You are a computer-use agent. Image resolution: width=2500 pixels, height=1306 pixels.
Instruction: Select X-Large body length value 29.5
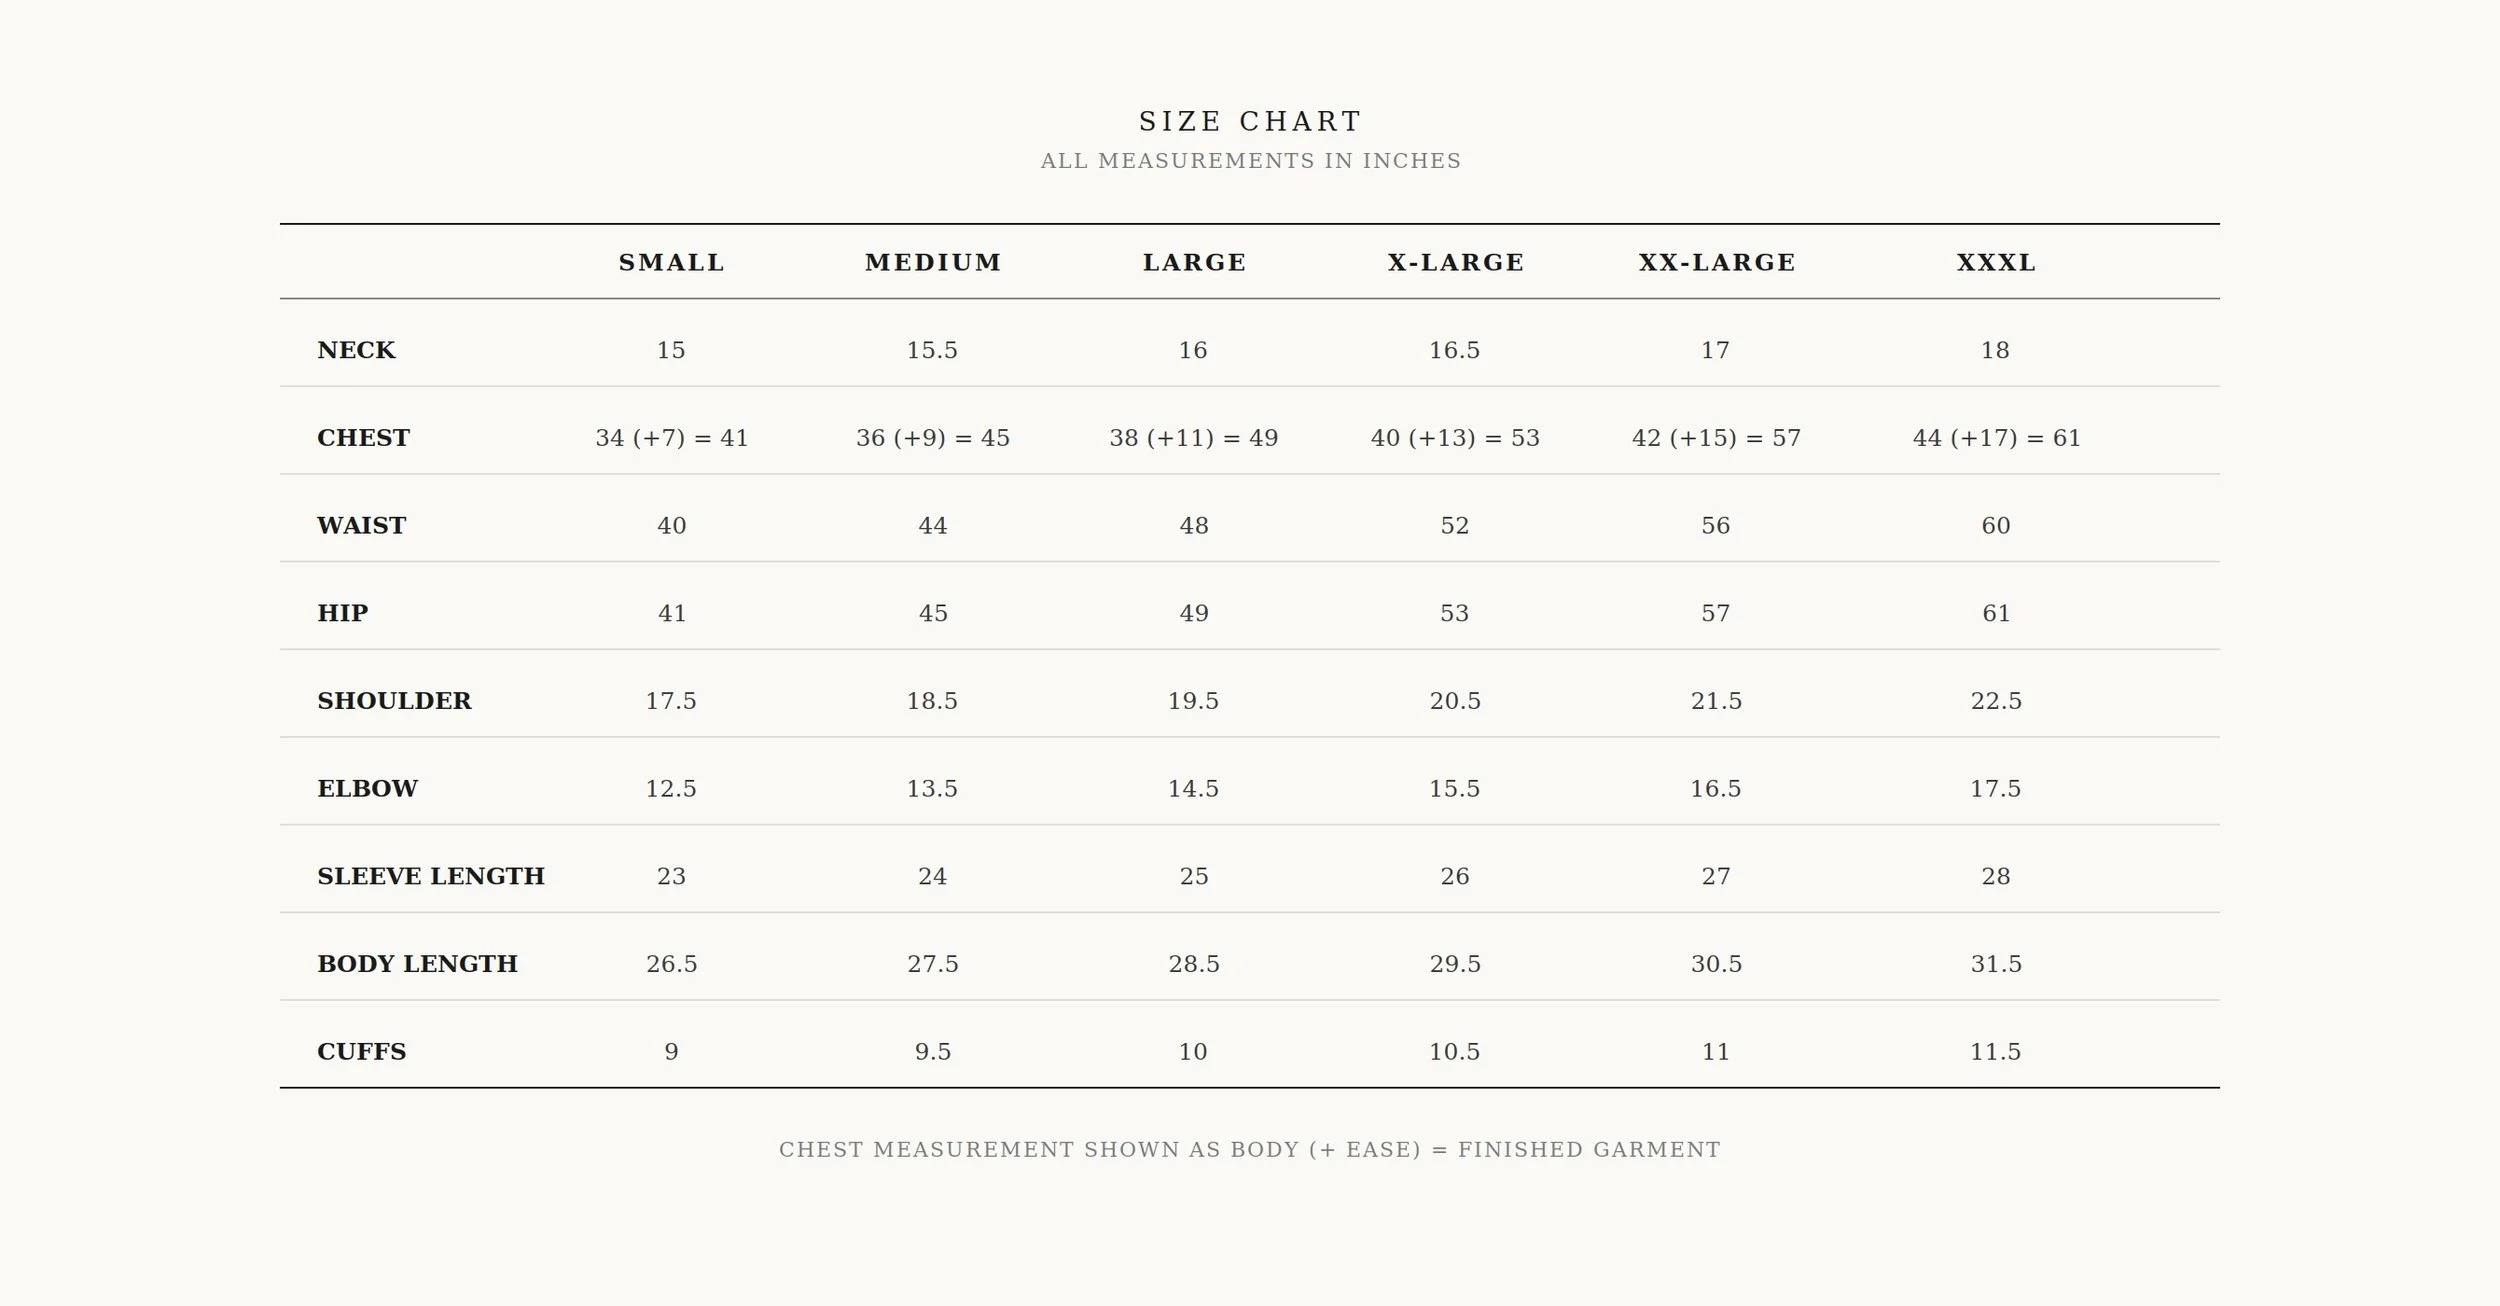[x=1455, y=964]
